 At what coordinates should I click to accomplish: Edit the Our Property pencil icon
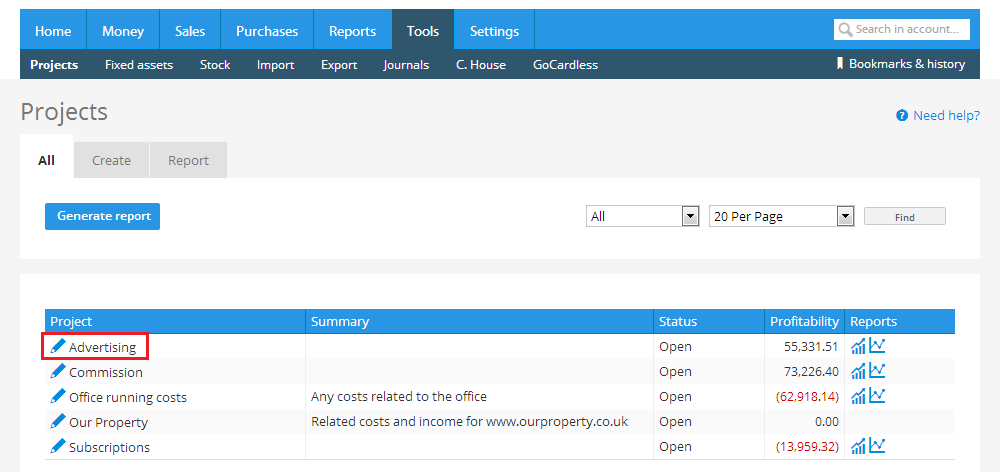click(58, 421)
